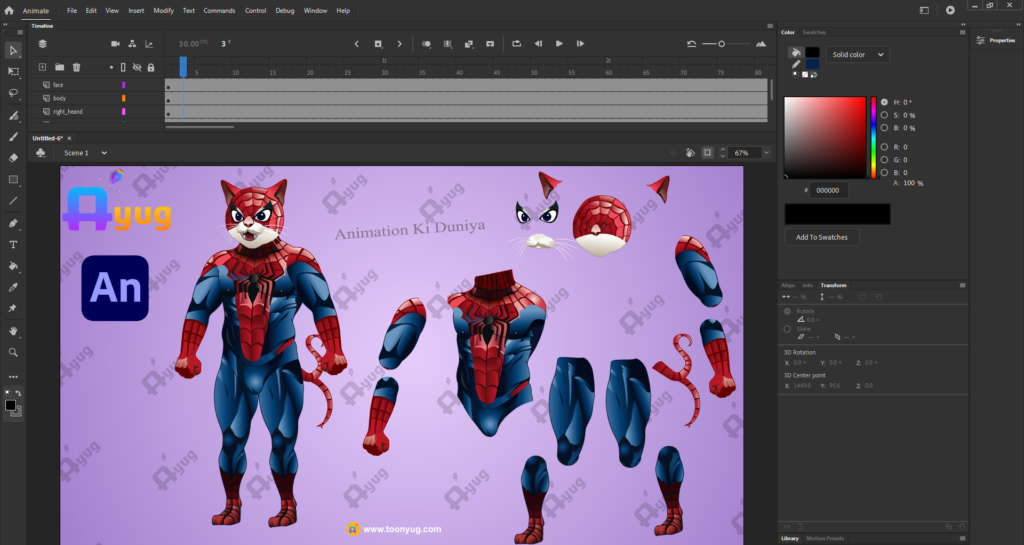
Task: Select the Free Transform tool
Action: click(x=13, y=72)
